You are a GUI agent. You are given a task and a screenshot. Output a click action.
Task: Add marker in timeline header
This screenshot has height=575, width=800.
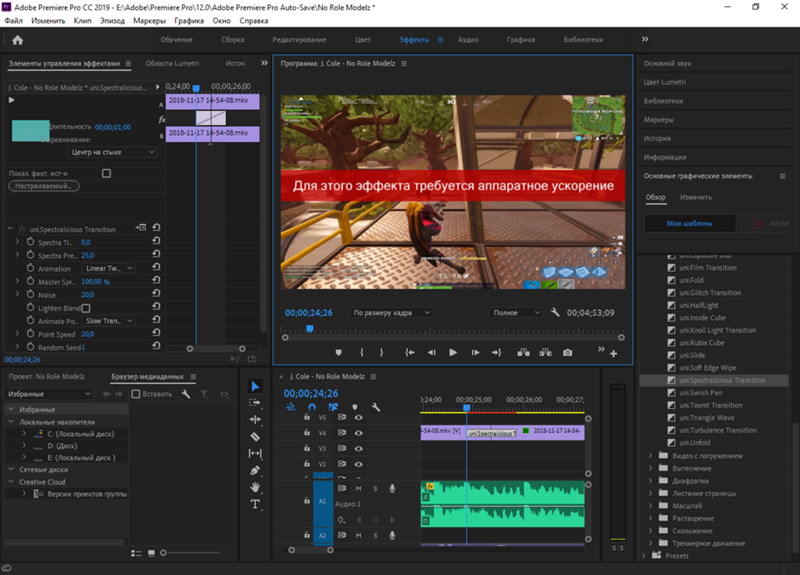click(x=355, y=407)
